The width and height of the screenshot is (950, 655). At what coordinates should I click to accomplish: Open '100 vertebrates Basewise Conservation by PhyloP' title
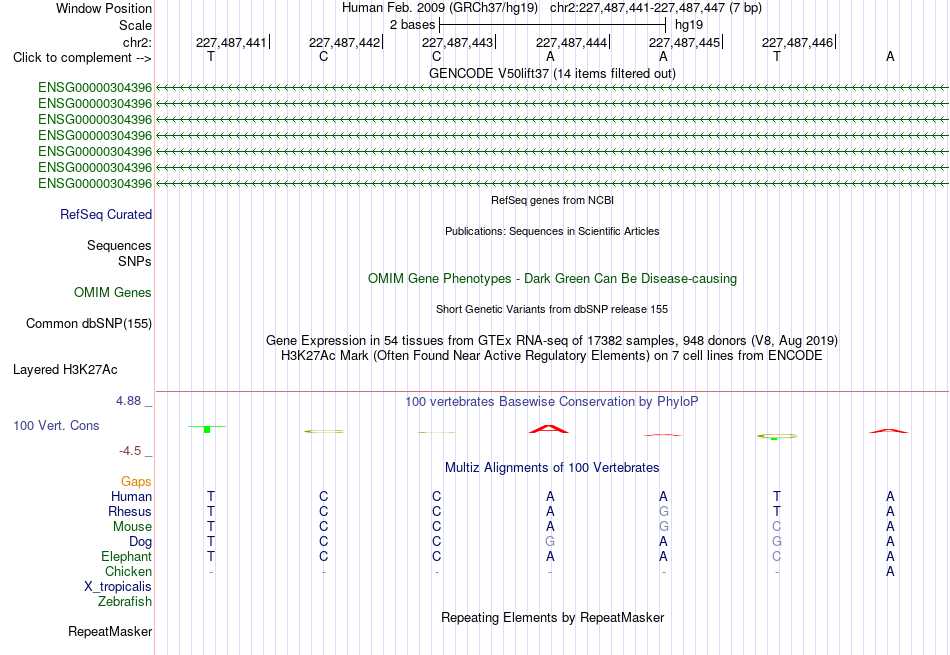pyautogui.click(x=552, y=402)
